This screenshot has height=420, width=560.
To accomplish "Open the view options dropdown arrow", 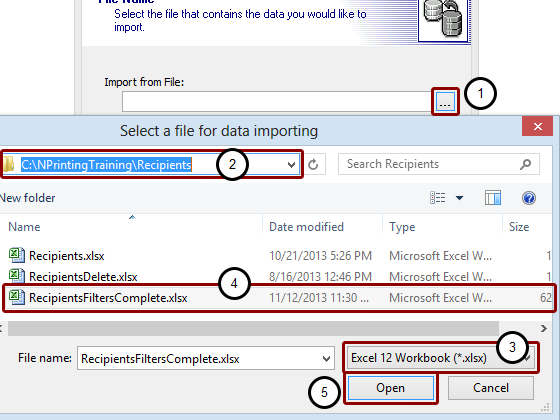I will (x=459, y=198).
